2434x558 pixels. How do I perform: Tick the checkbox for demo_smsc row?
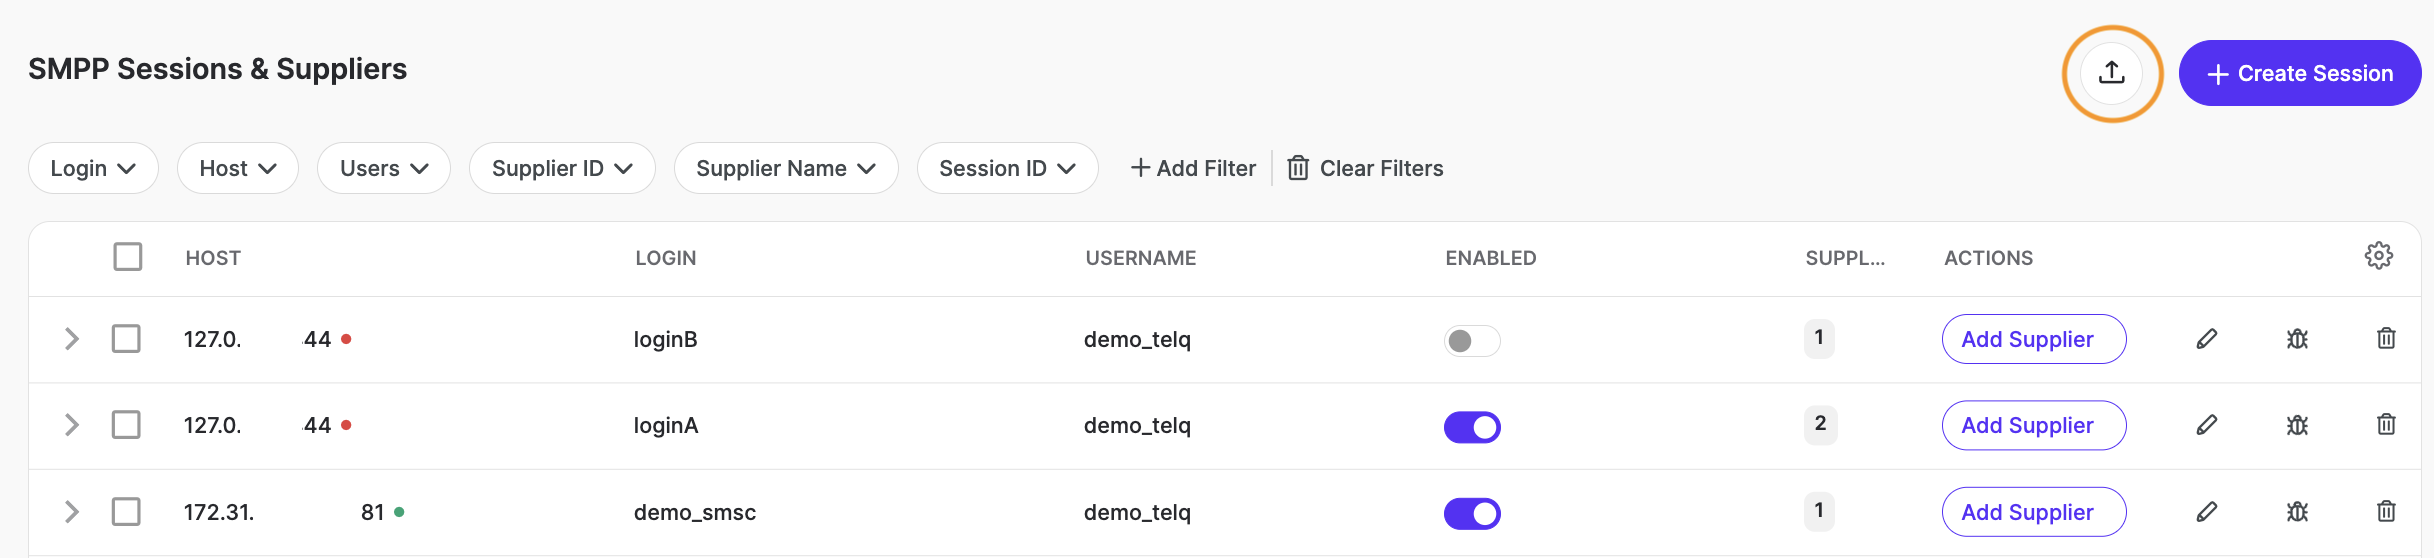click(126, 512)
